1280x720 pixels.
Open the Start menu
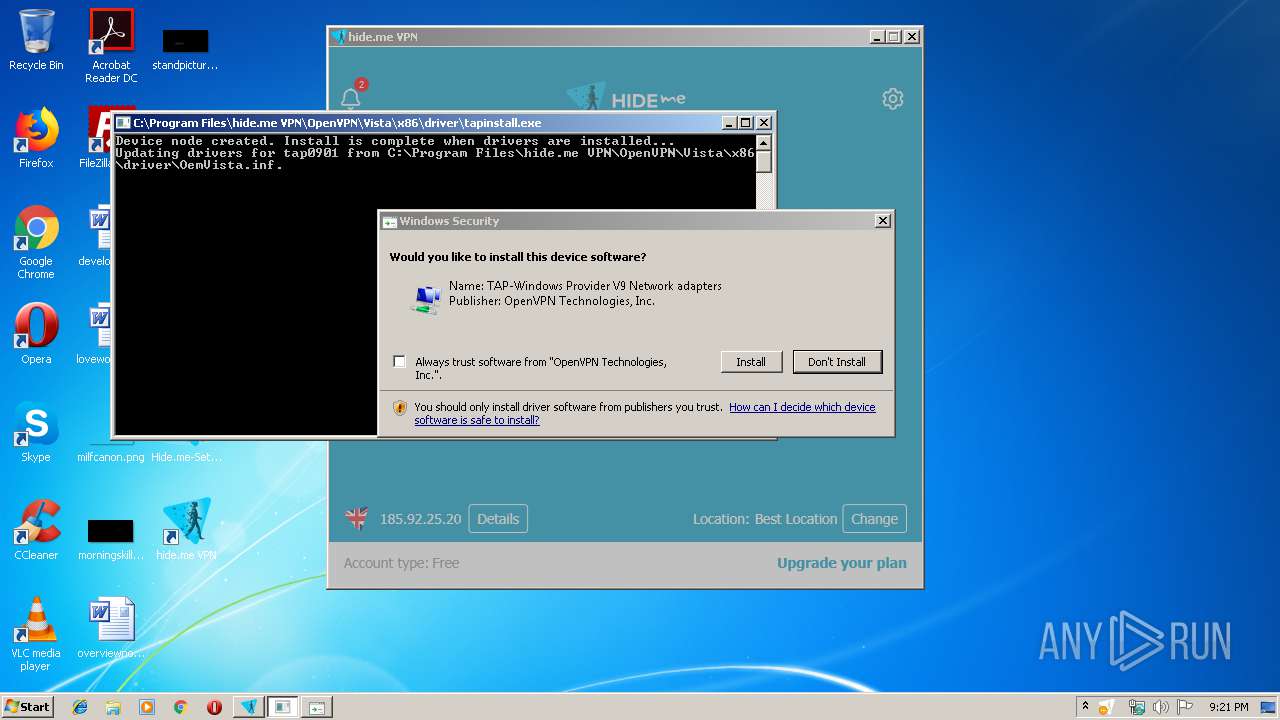(x=28, y=707)
